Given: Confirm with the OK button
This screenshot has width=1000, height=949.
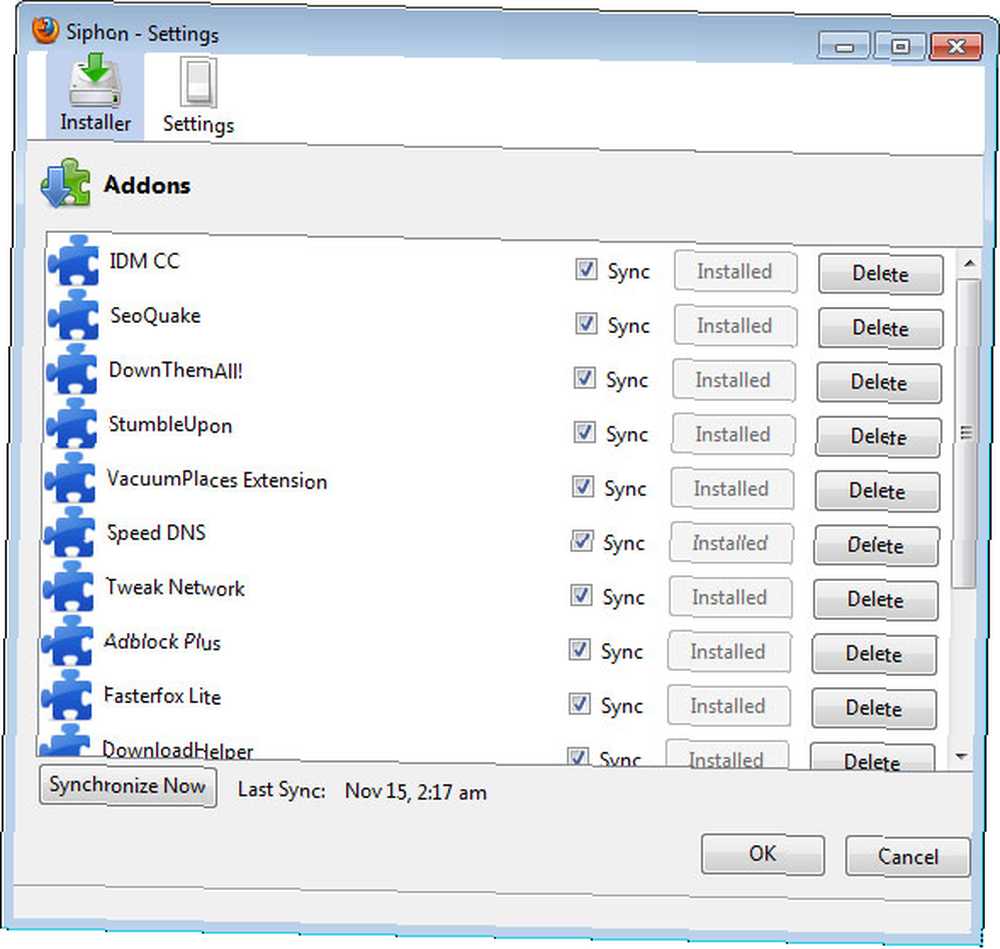Looking at the screenshot, I should pyautogui.click(x=763, y=855).
